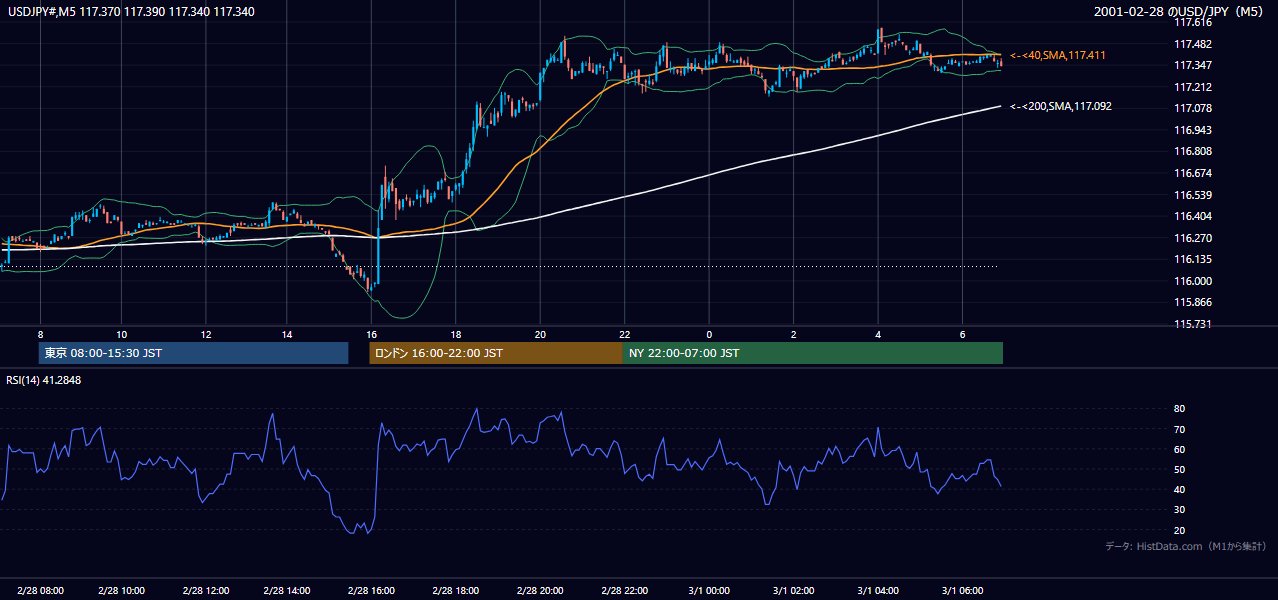The width and height of the screenshot is (1278, 600).
Task: Click RSI scale value 70
Action: [x=1179, y=429]
